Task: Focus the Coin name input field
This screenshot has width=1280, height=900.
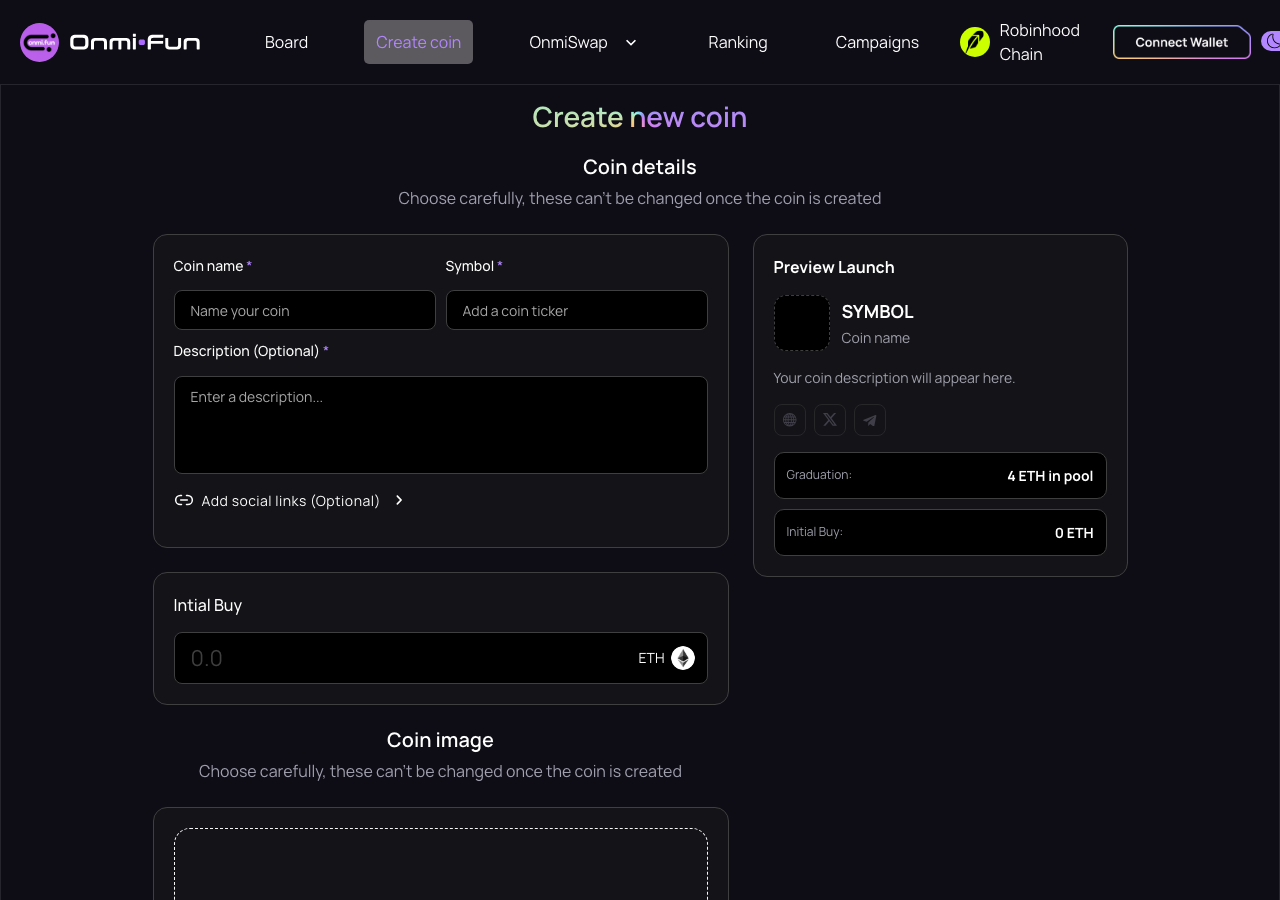Action: [305, 310]
